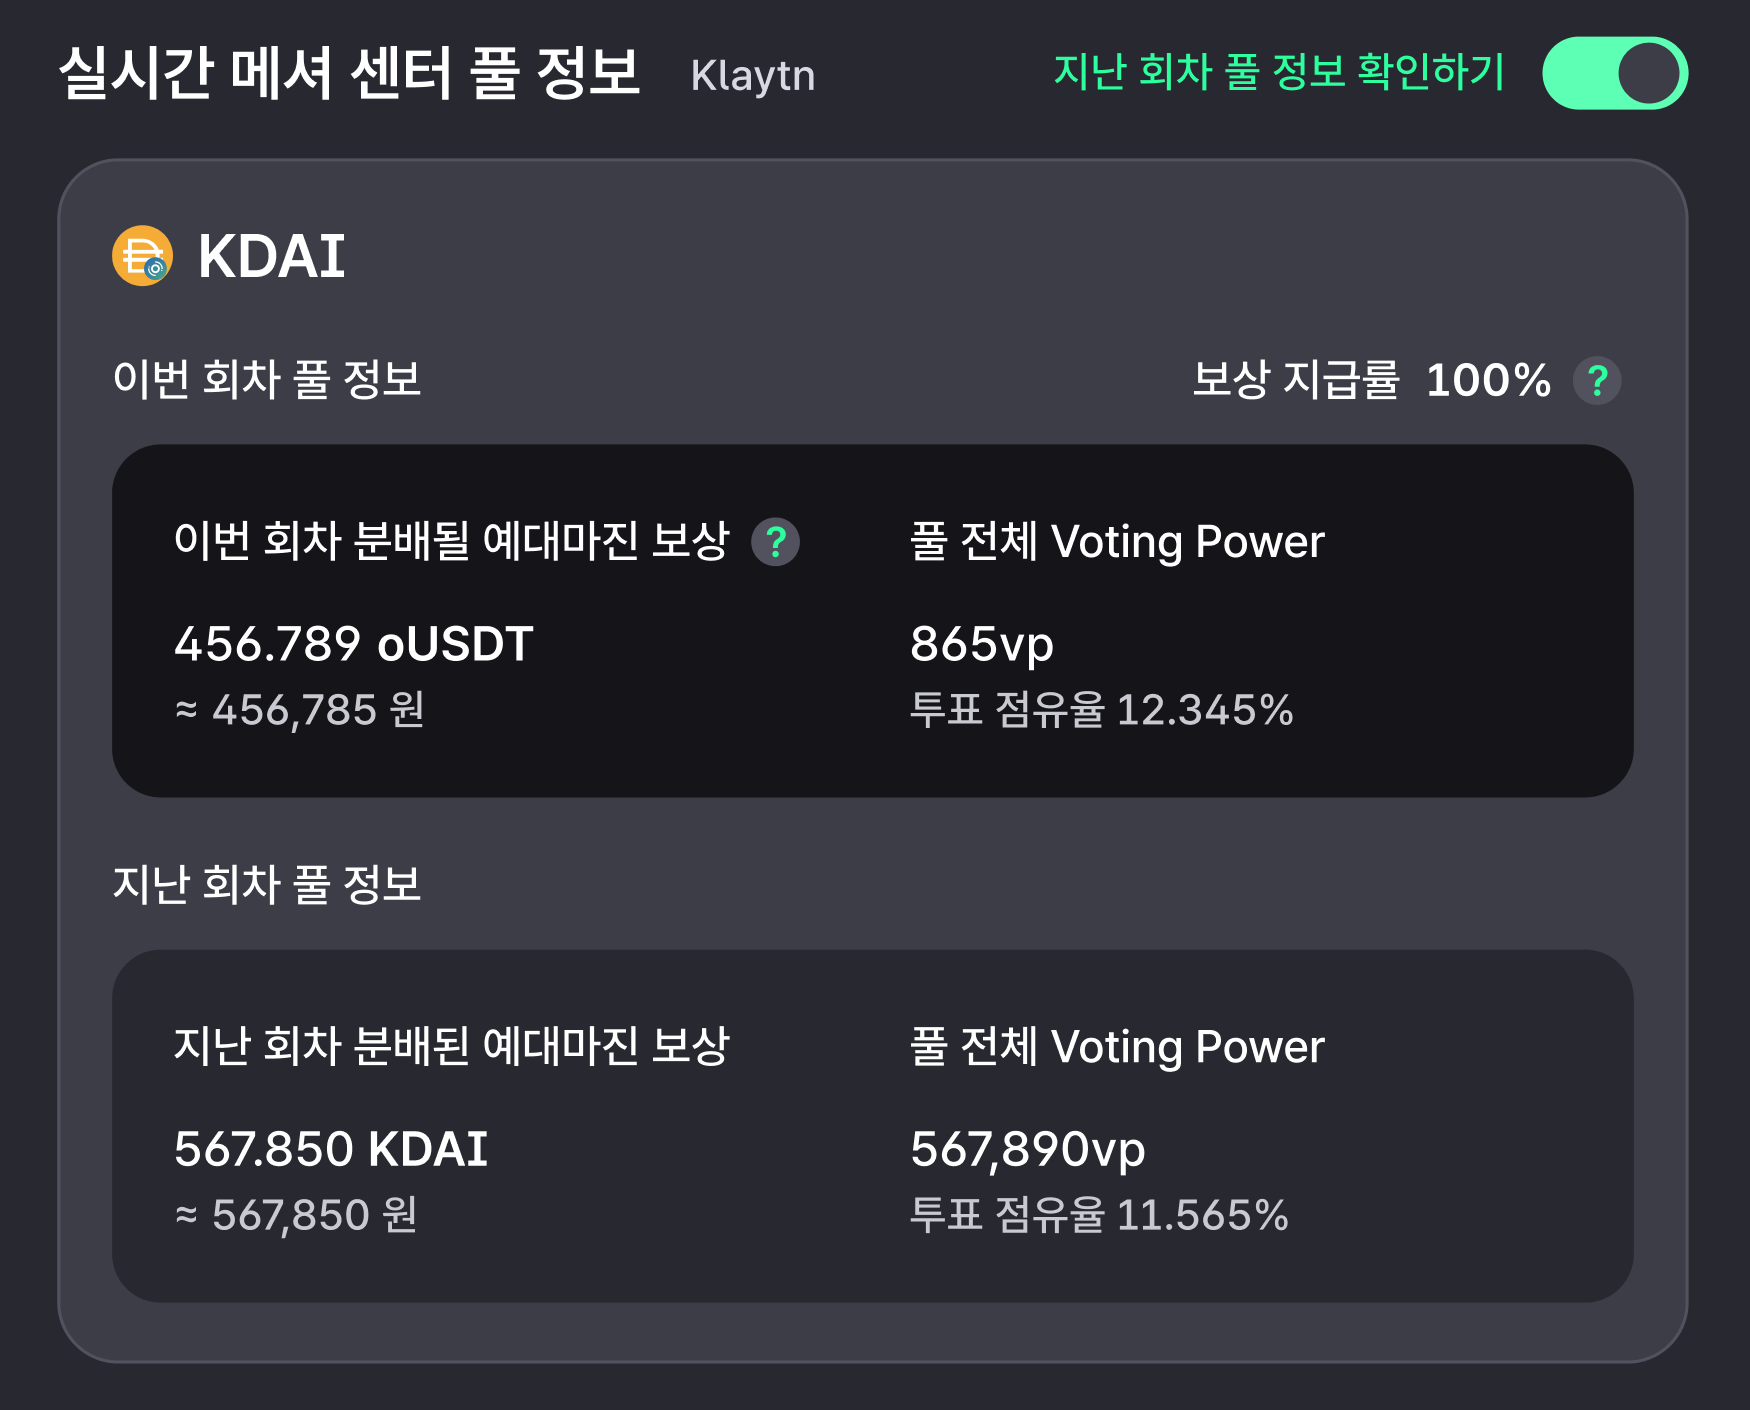Click the 567,890vp voting power value

pos(1028,1150)
